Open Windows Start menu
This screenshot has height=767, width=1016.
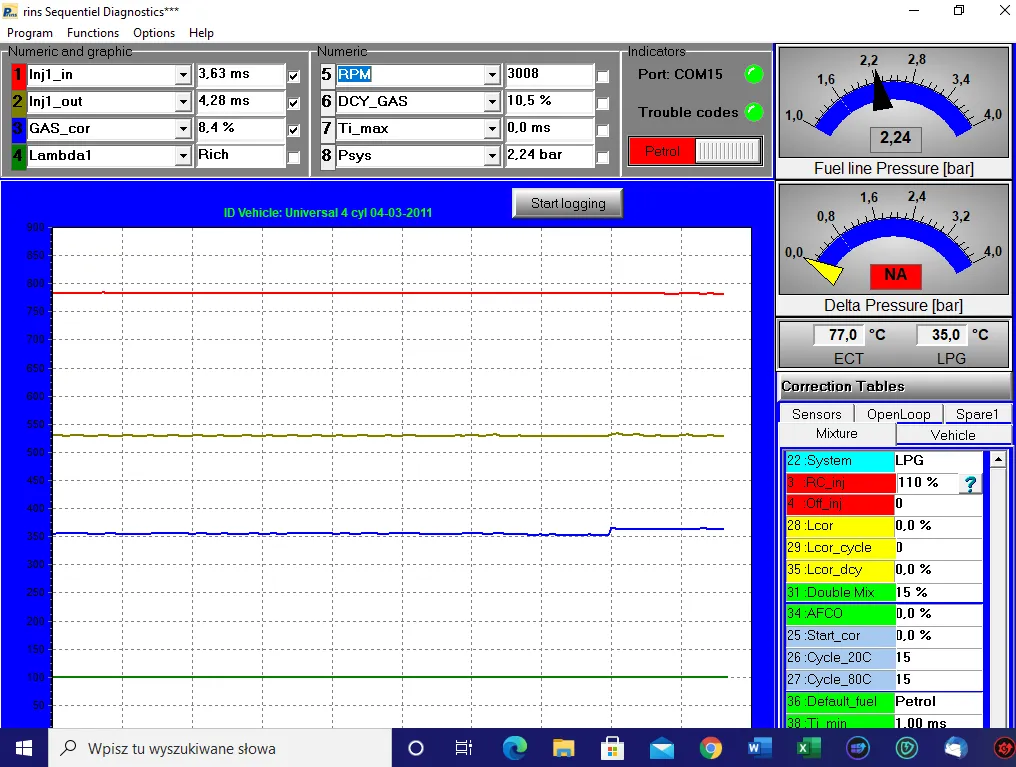[24, 748]
